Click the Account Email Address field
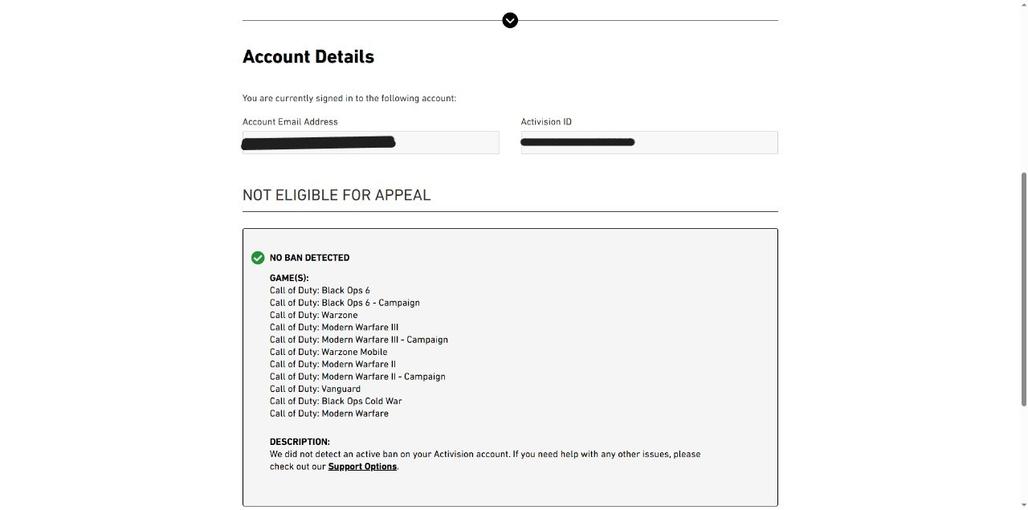 pyautogui.click(x=370, y=143)
